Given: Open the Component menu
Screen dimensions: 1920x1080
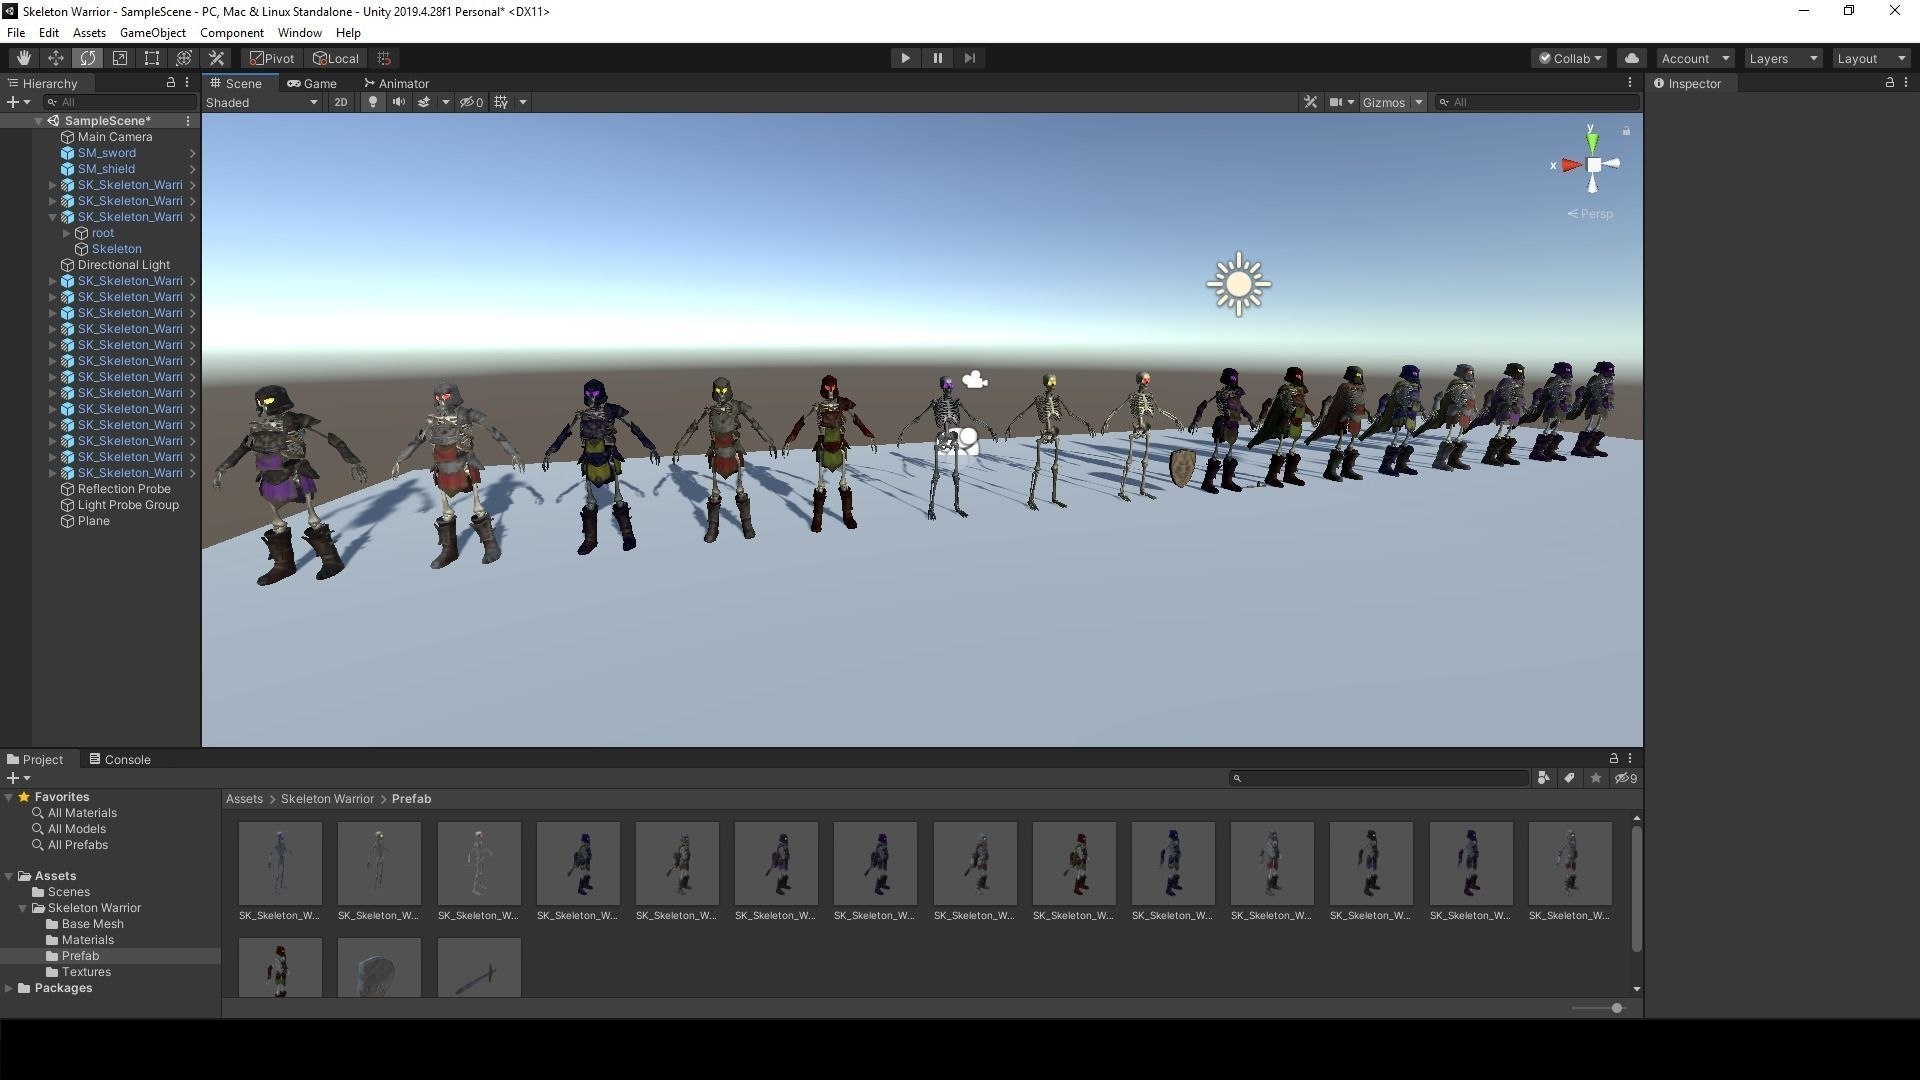Looking at the screenshot, I should pos(231,33).
